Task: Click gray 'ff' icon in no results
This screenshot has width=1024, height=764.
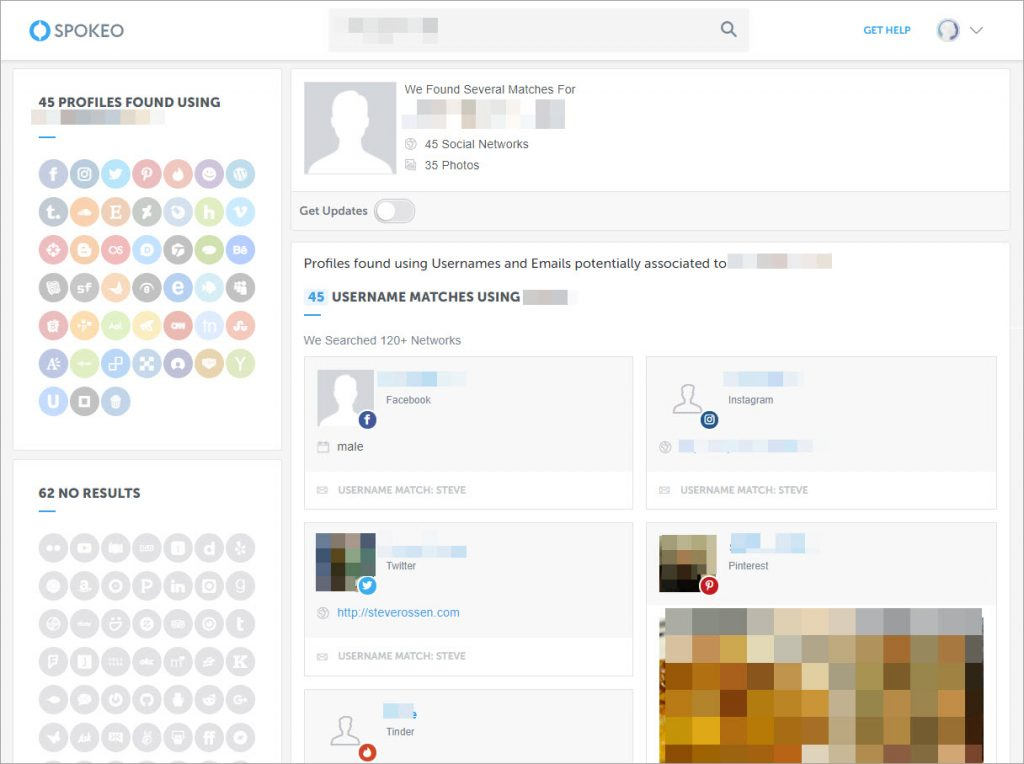Action: (x=209, y=737)
